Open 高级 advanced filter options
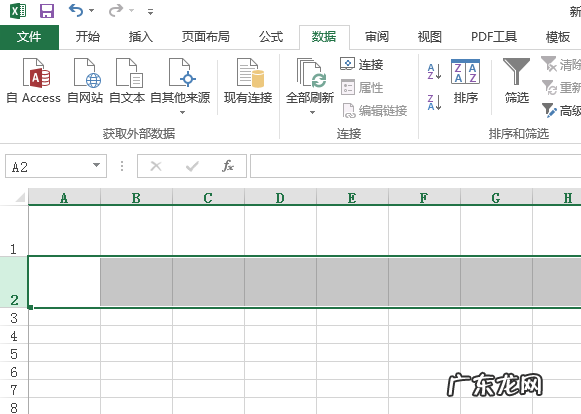Viewport: 581px width, 414px height. pyautogui.click(x=561, y=110)
